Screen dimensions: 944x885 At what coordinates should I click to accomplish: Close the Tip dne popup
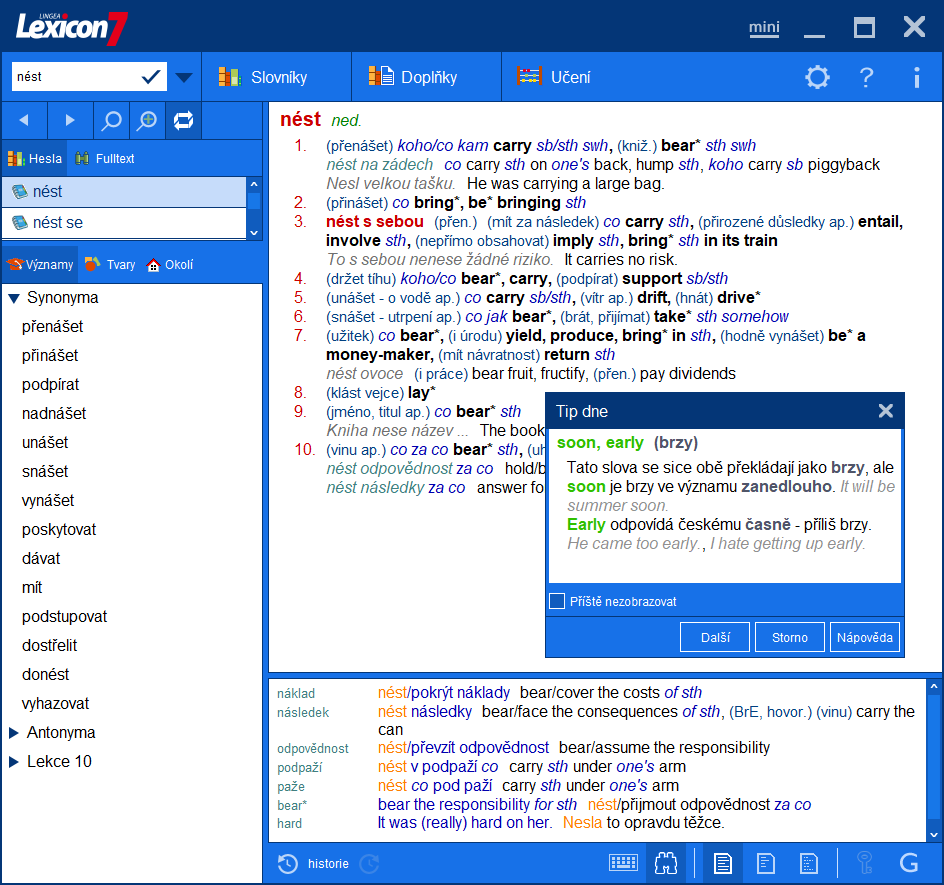(x=886, y=411)
